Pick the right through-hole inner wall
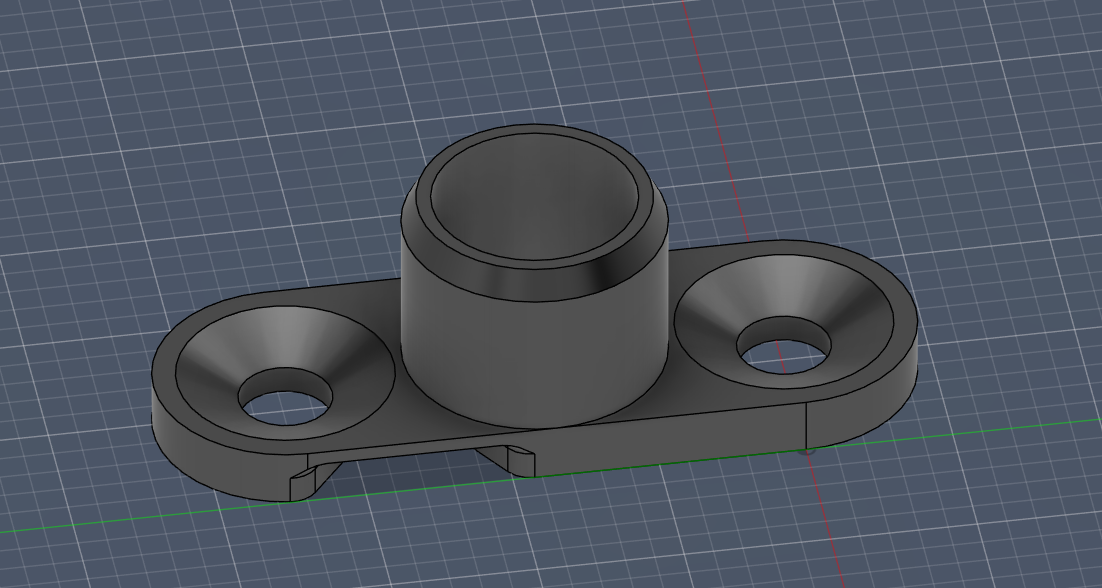 pos(784,330)
